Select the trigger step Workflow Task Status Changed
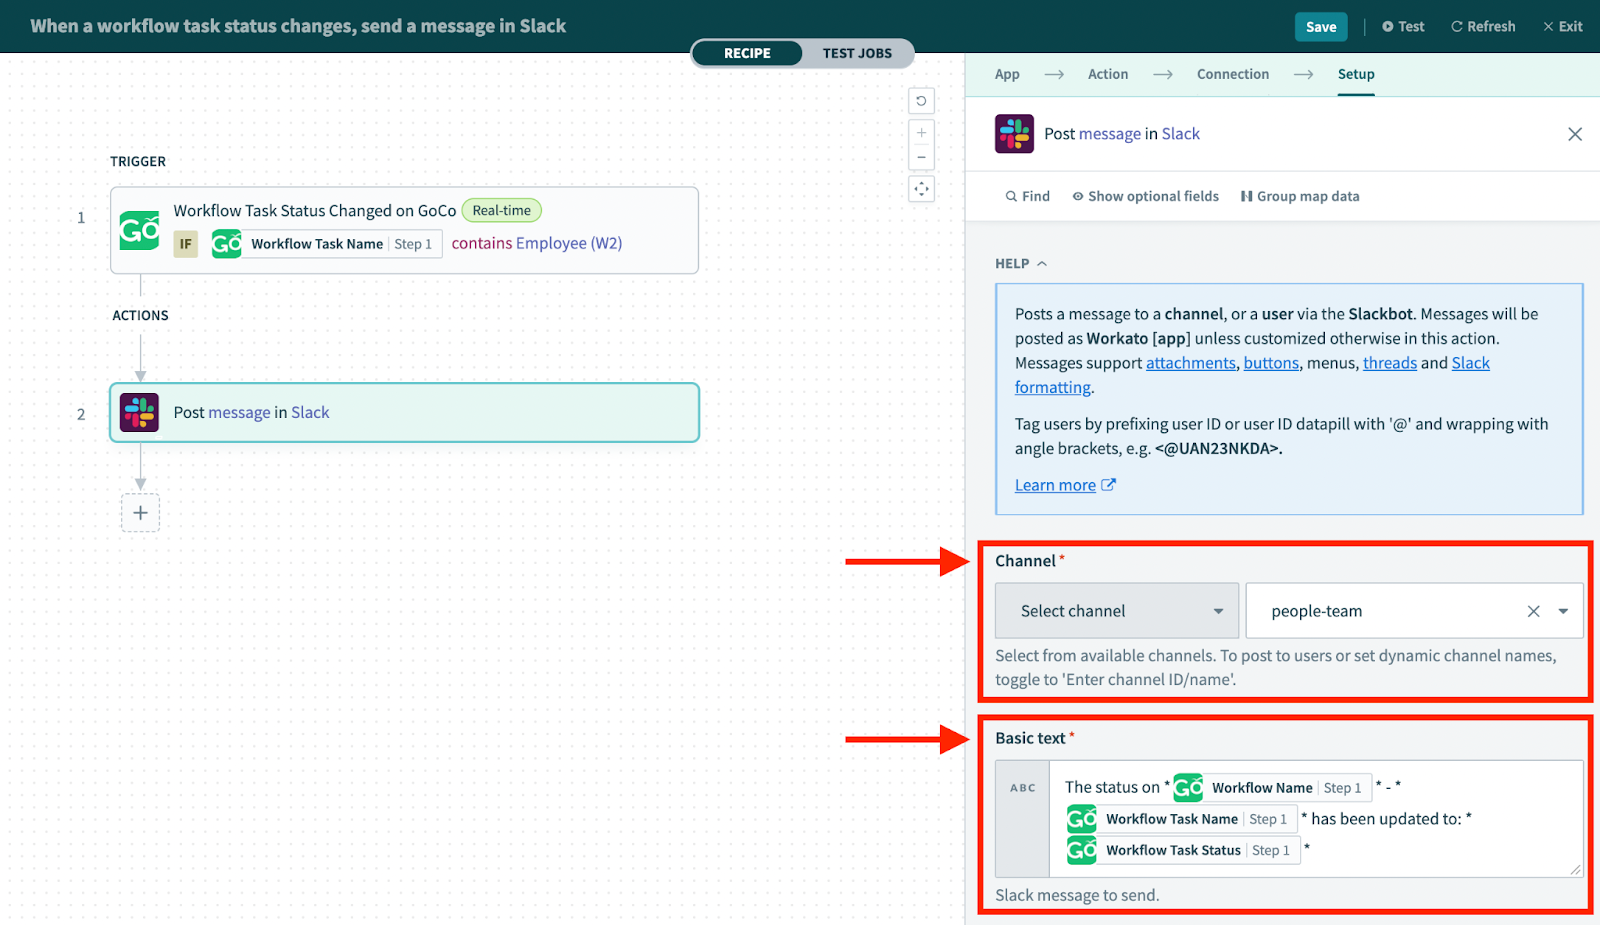The height and width of the screenshot is (925, 1600). pos(404,230)
